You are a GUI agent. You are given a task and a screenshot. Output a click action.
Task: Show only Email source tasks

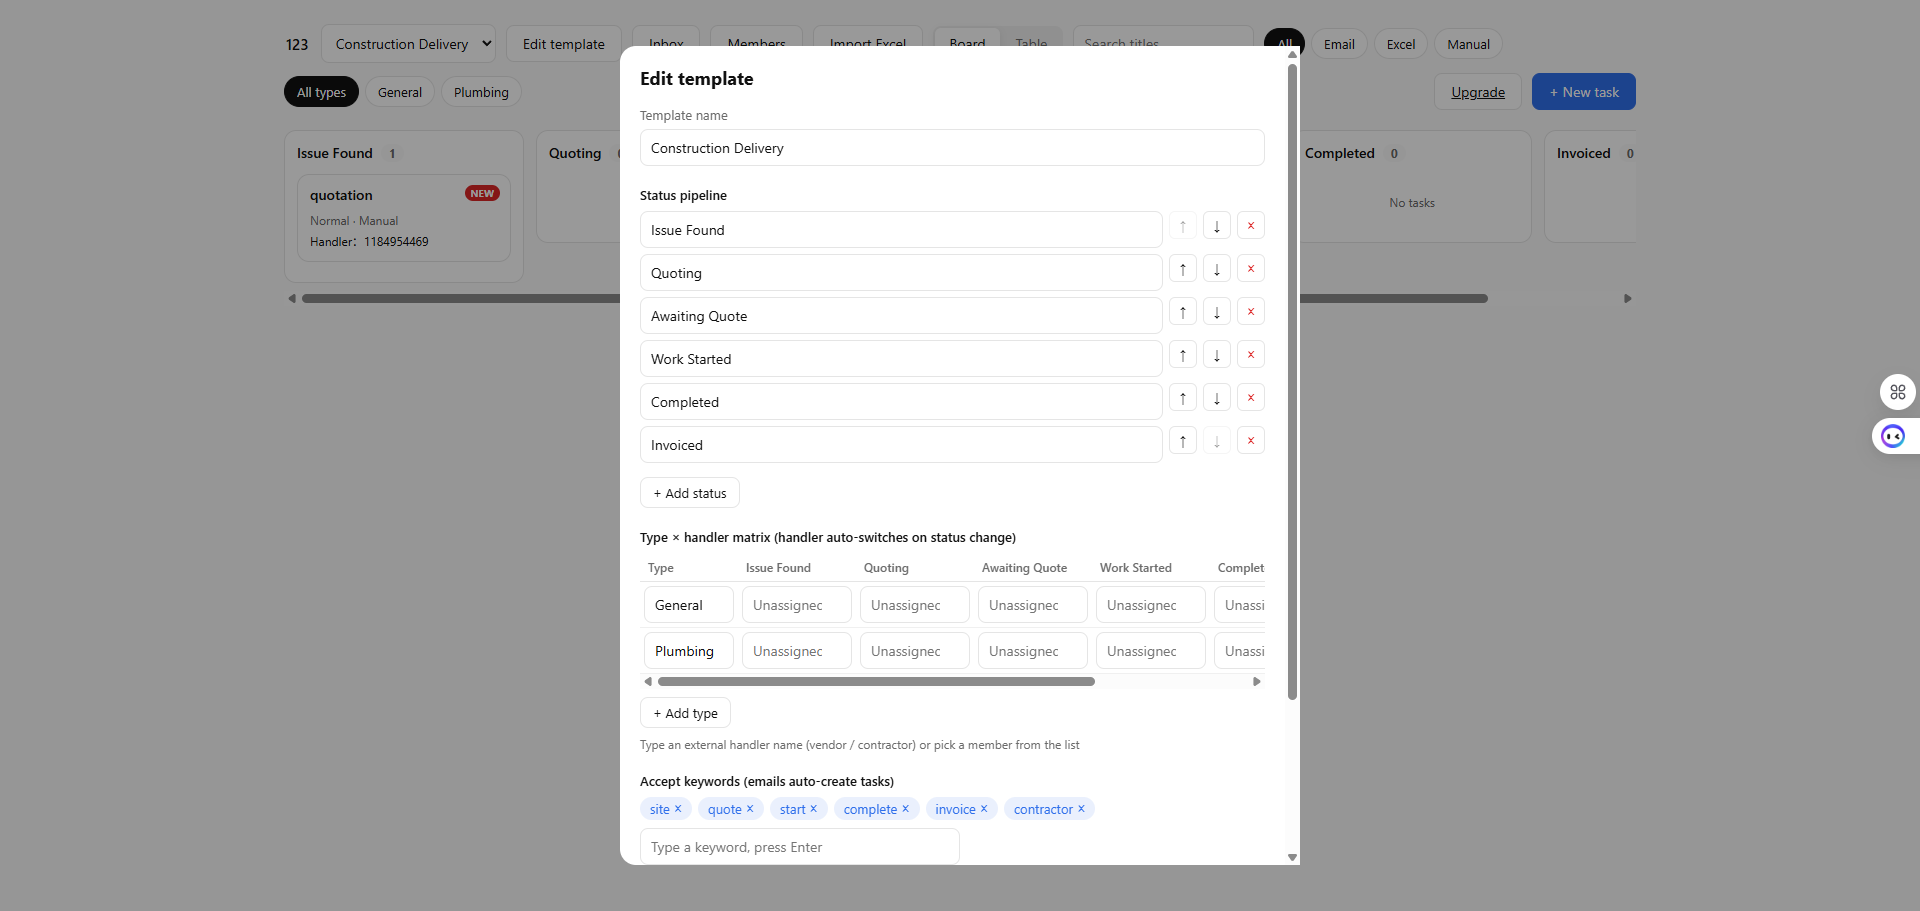click(1339, 44)
